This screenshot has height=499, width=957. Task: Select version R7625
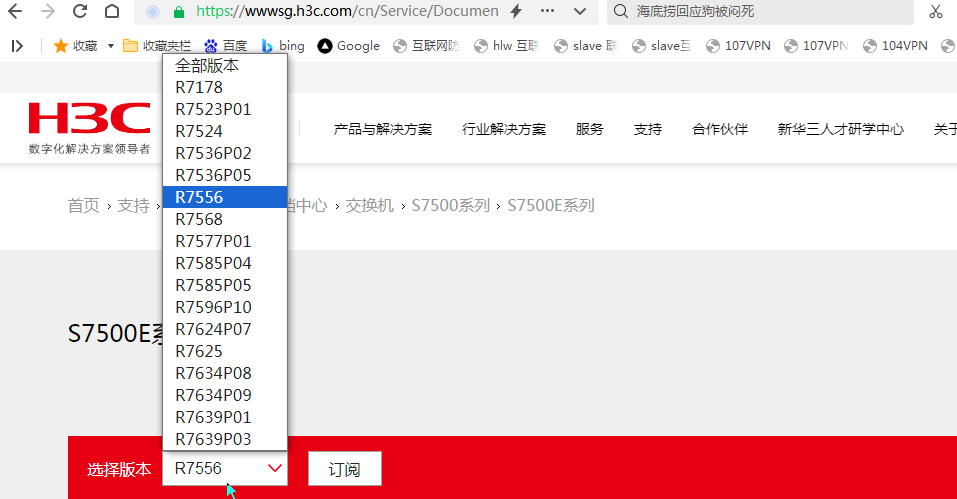click(x=225, y=351)
